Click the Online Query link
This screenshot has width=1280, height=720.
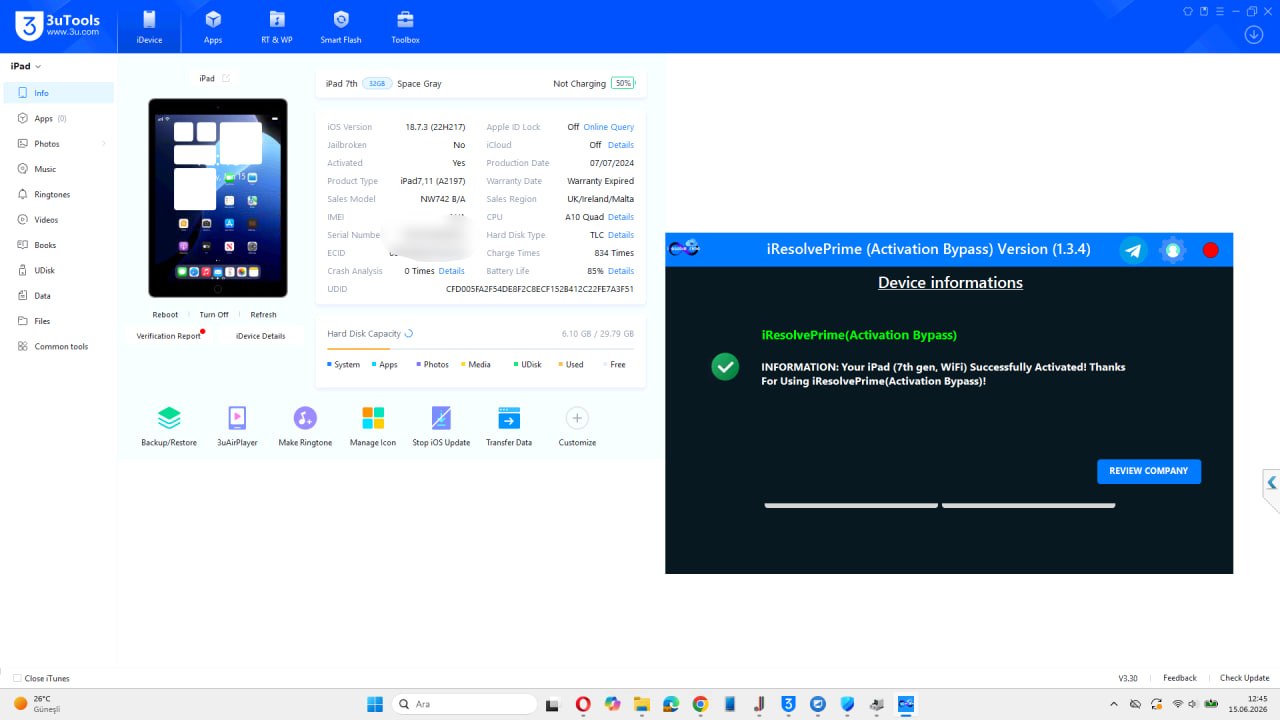(x=609, y=127)
